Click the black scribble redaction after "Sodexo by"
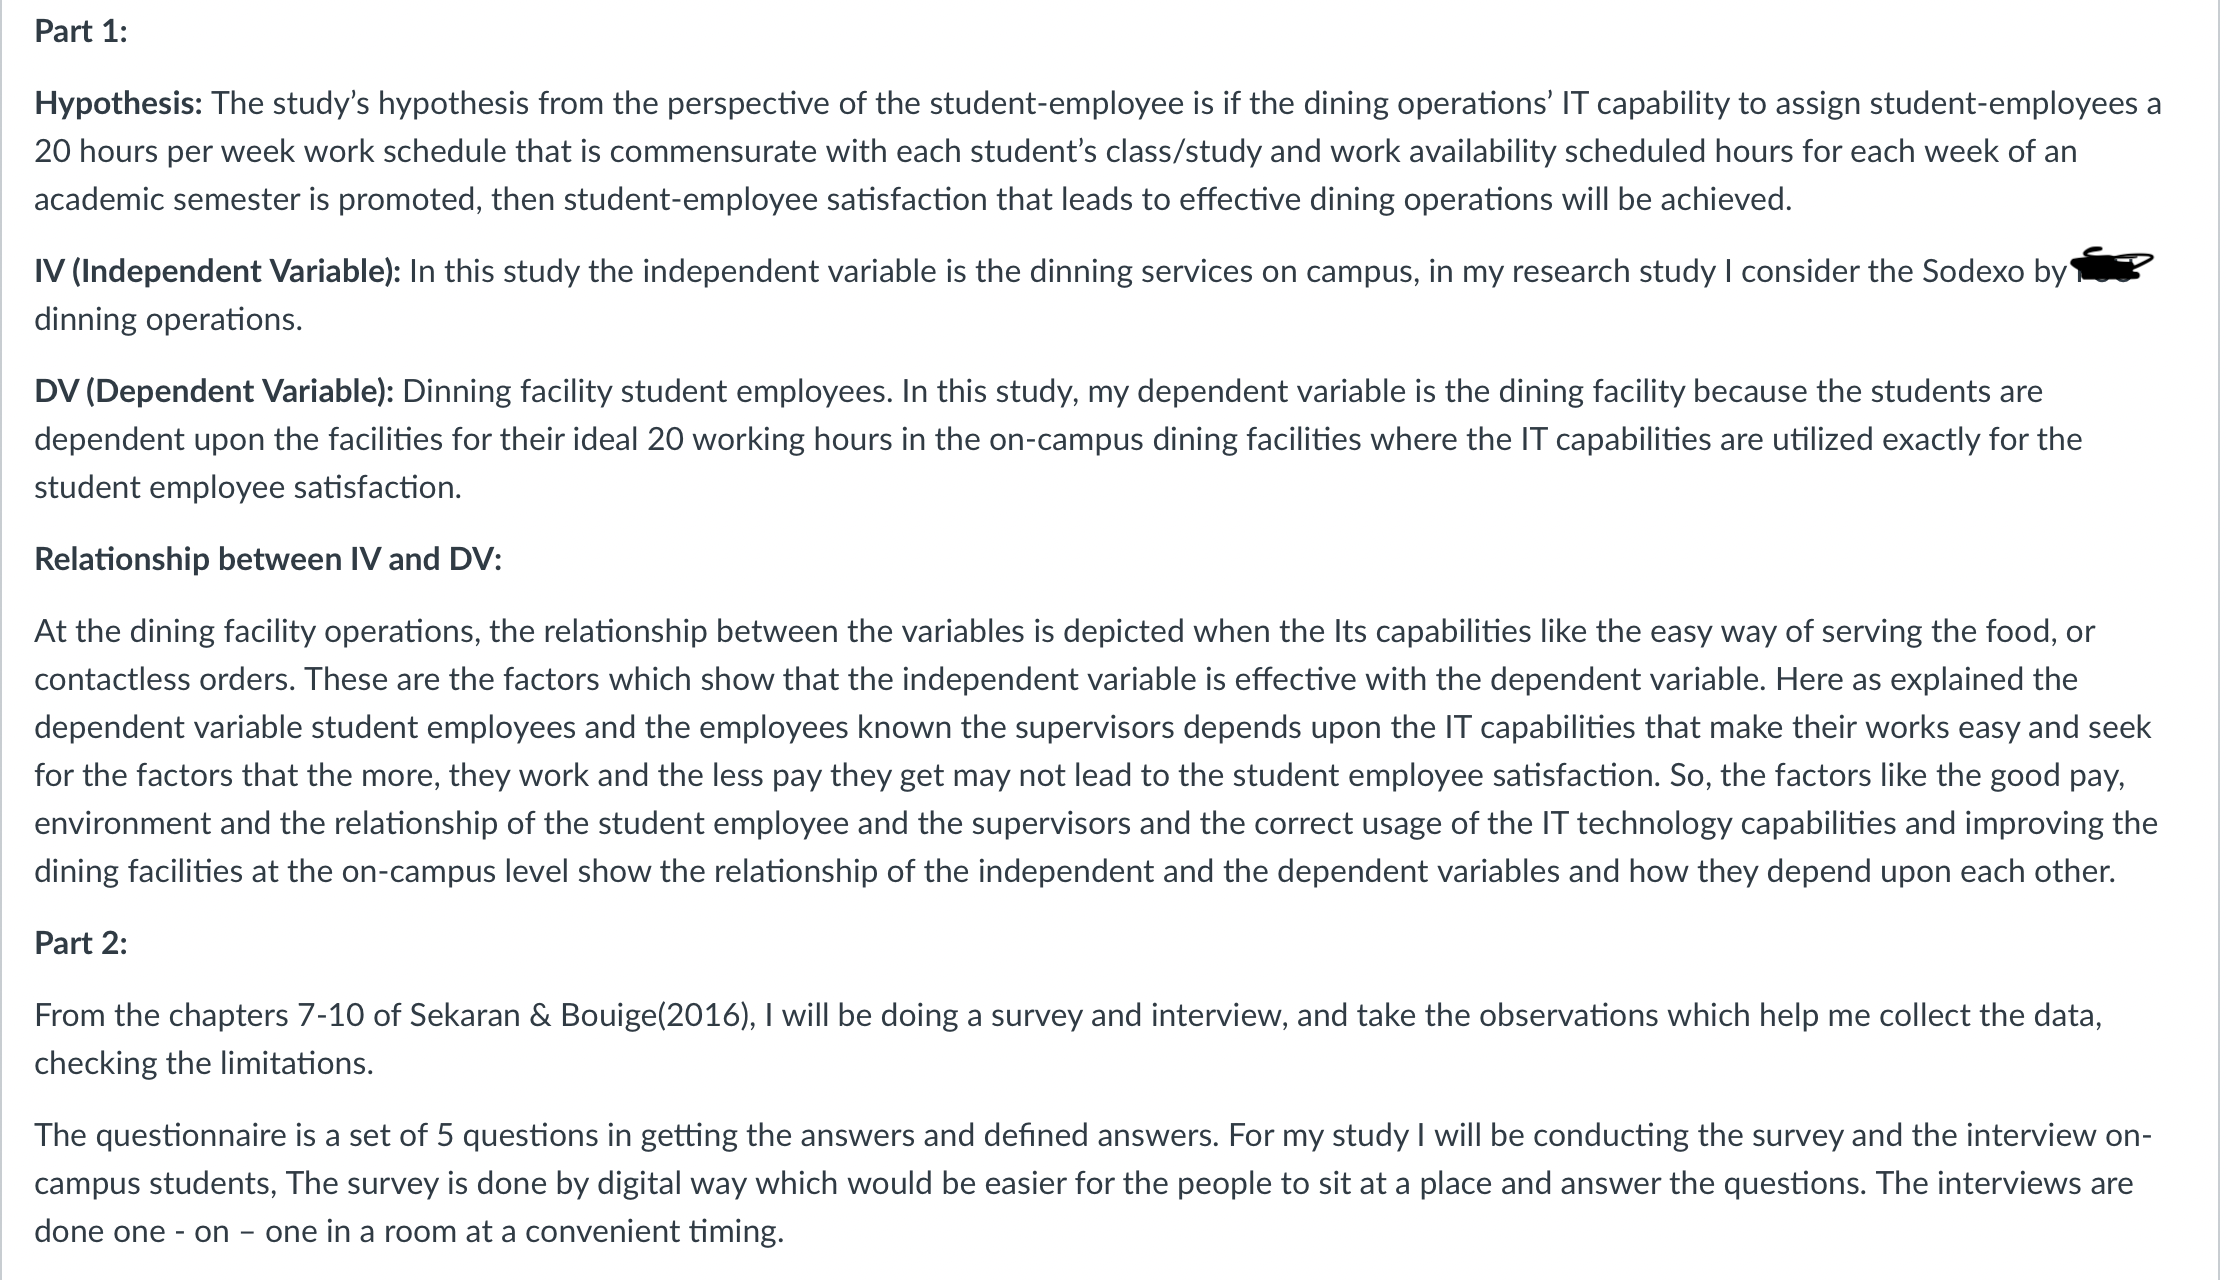Image resolution: width=2226 pixels, height=1280 pixels. point(2111,265)
